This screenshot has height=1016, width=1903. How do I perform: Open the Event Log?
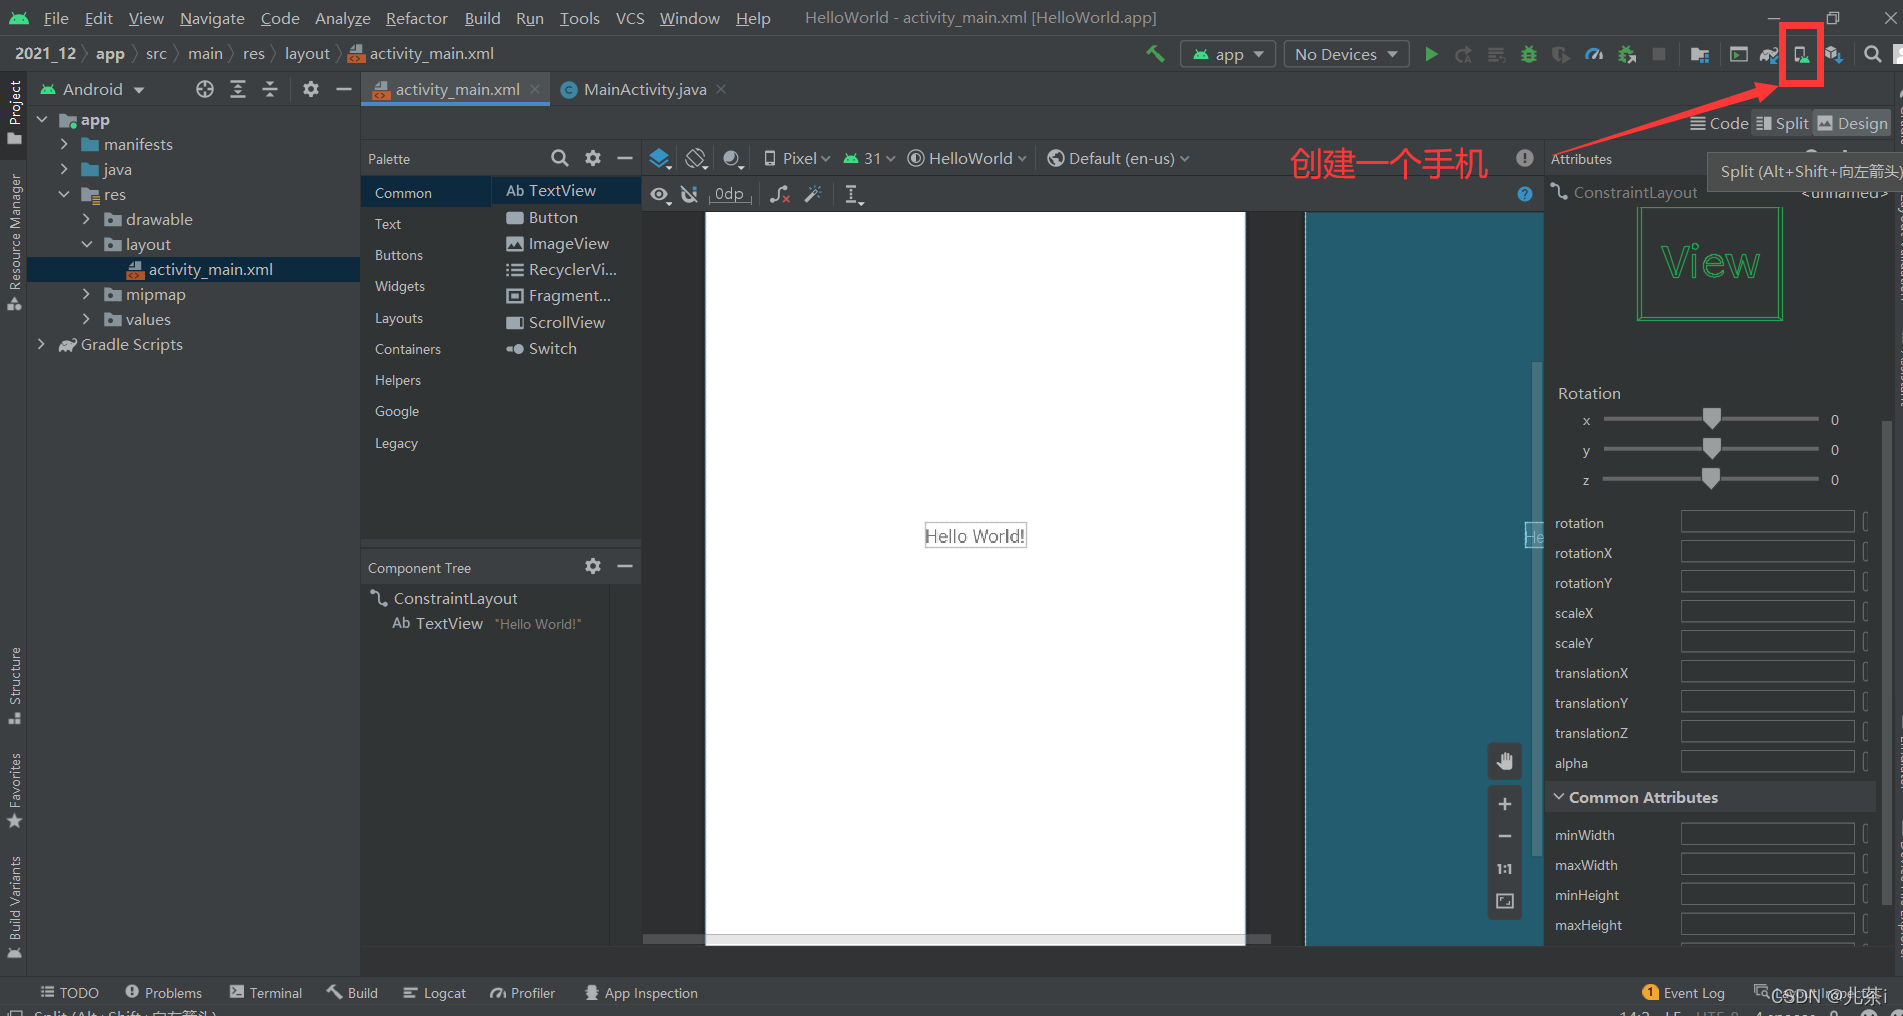click(x=1684, y=992)
